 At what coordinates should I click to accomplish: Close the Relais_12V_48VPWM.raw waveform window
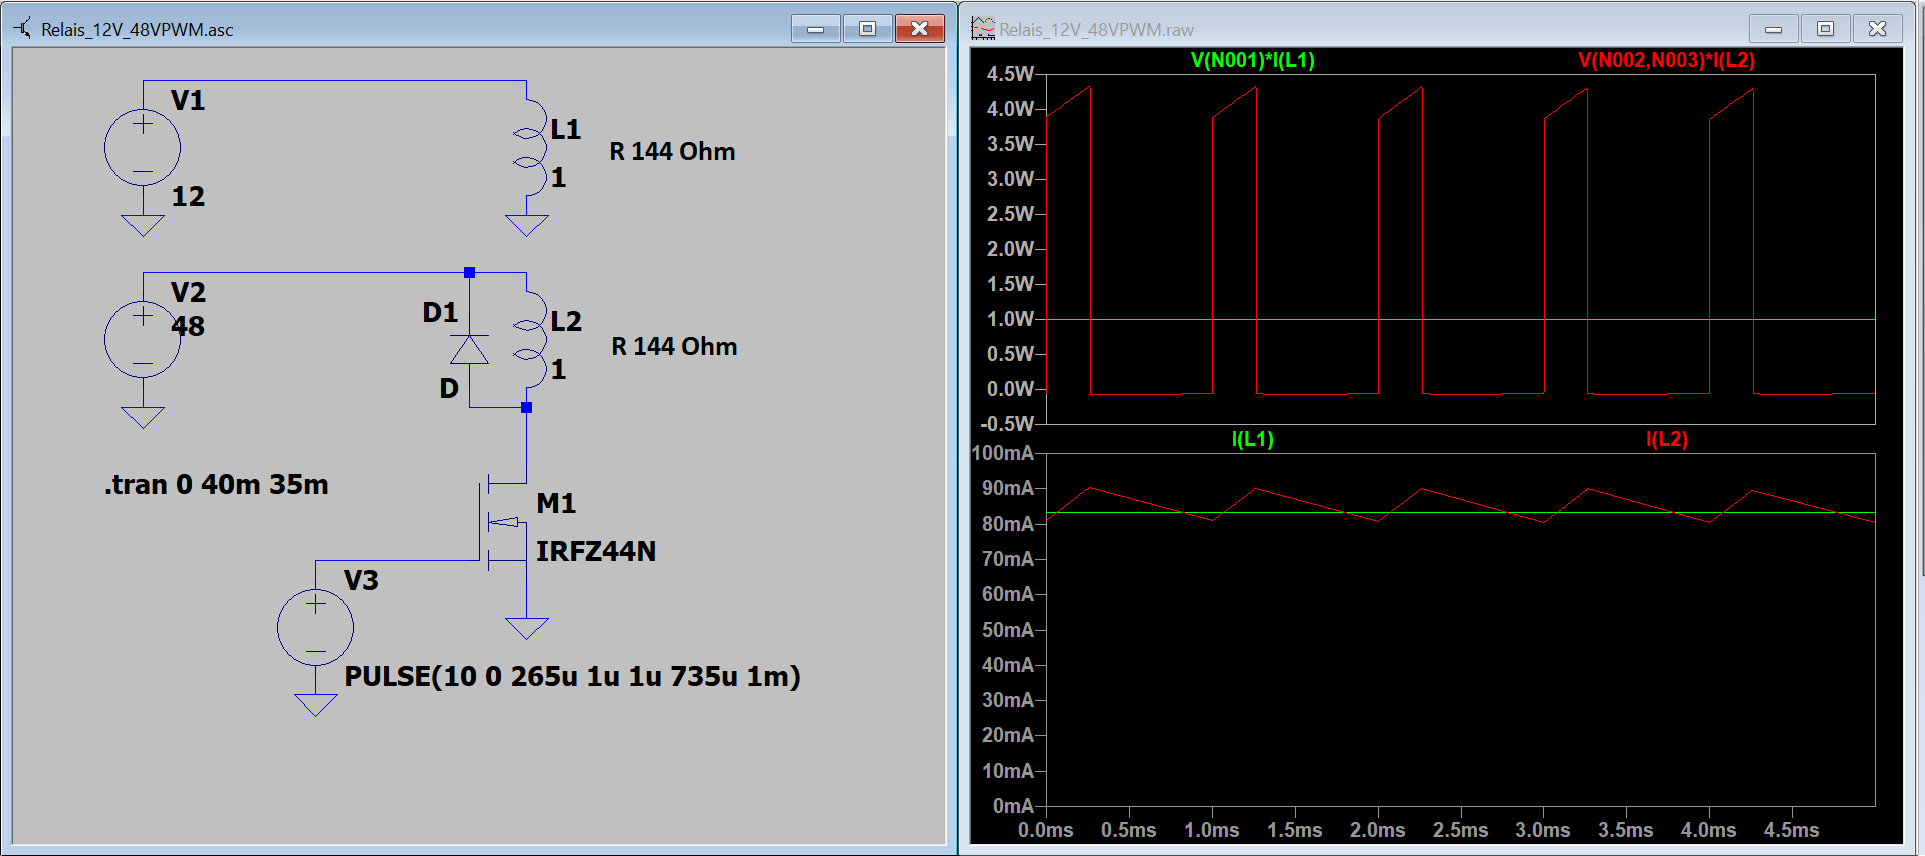click(1878, 29)
